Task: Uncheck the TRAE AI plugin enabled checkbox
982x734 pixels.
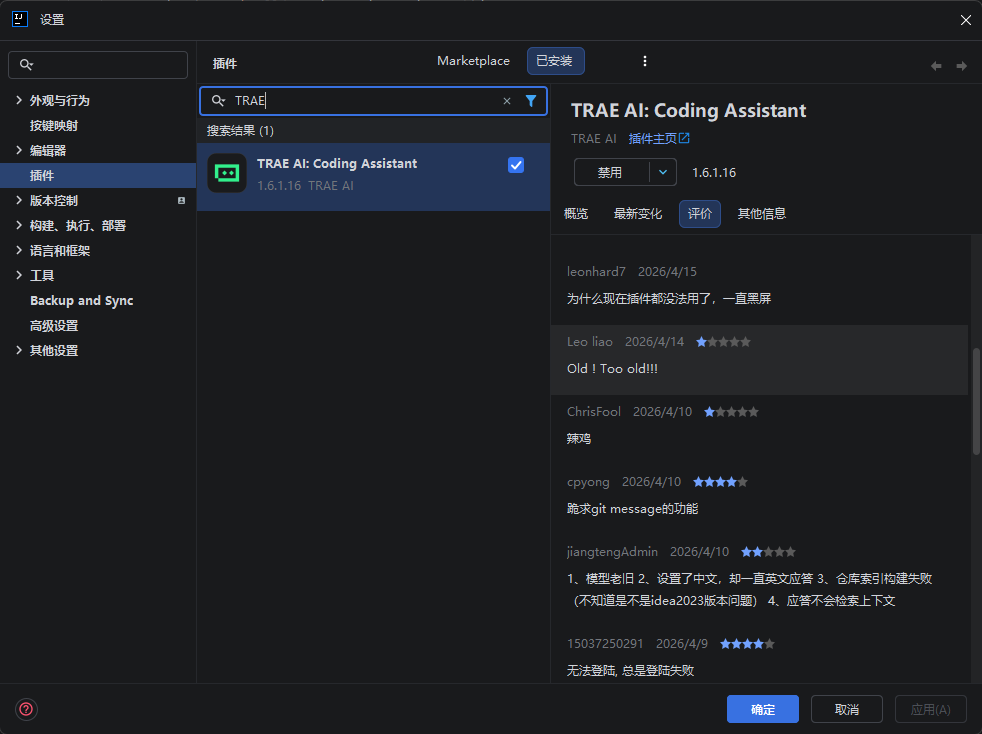Action: 516,165
